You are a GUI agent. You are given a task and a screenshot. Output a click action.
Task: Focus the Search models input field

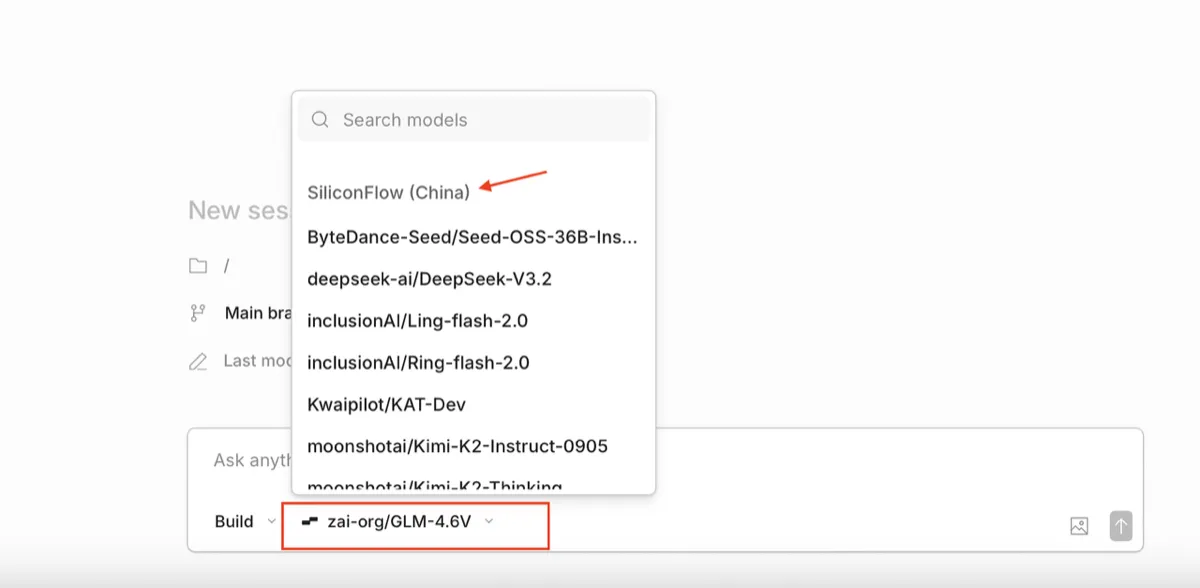pos(473,120)
